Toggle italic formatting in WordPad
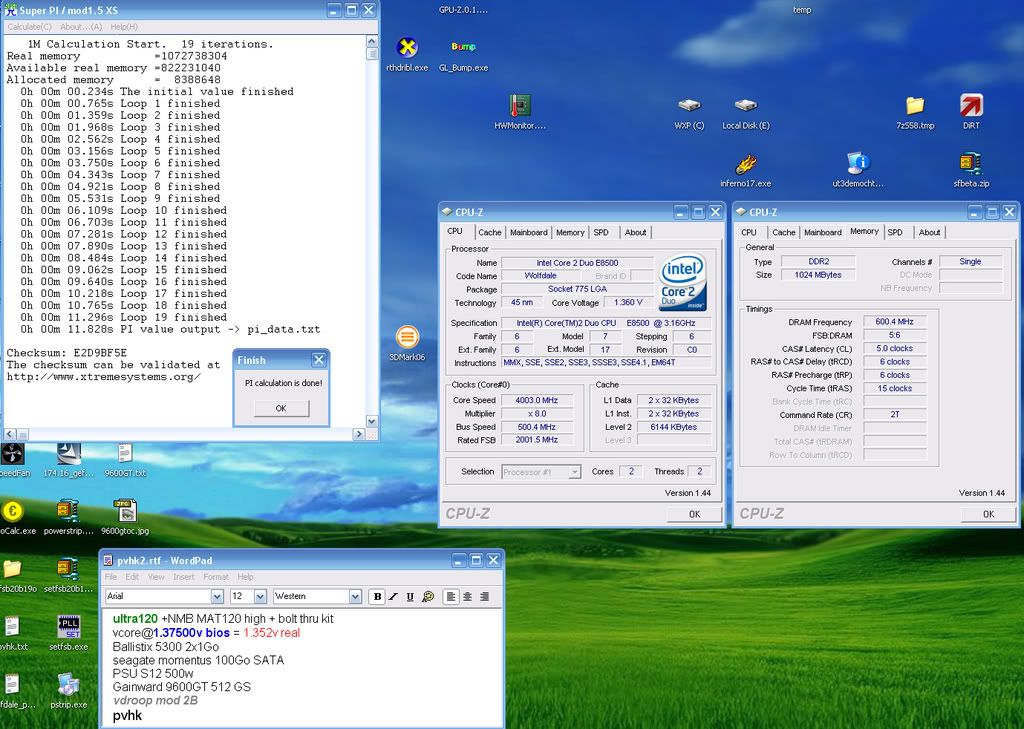The width and height of the screenshot is (1024, 729). pos(394,597)
